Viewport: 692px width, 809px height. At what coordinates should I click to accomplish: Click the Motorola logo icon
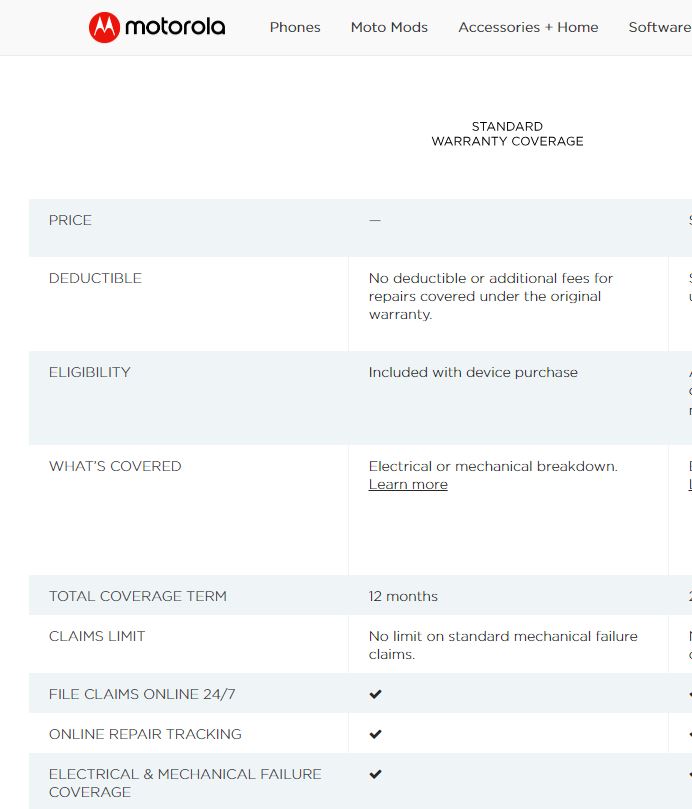104,27
